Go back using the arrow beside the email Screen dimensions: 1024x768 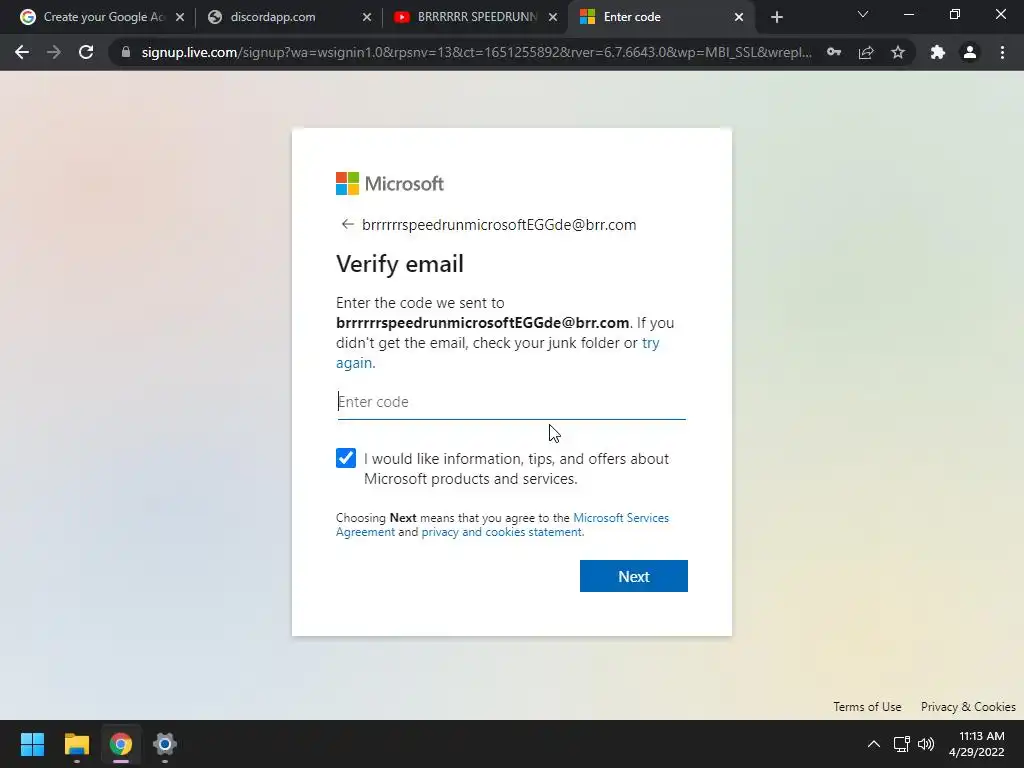click(x=347, y=224)
